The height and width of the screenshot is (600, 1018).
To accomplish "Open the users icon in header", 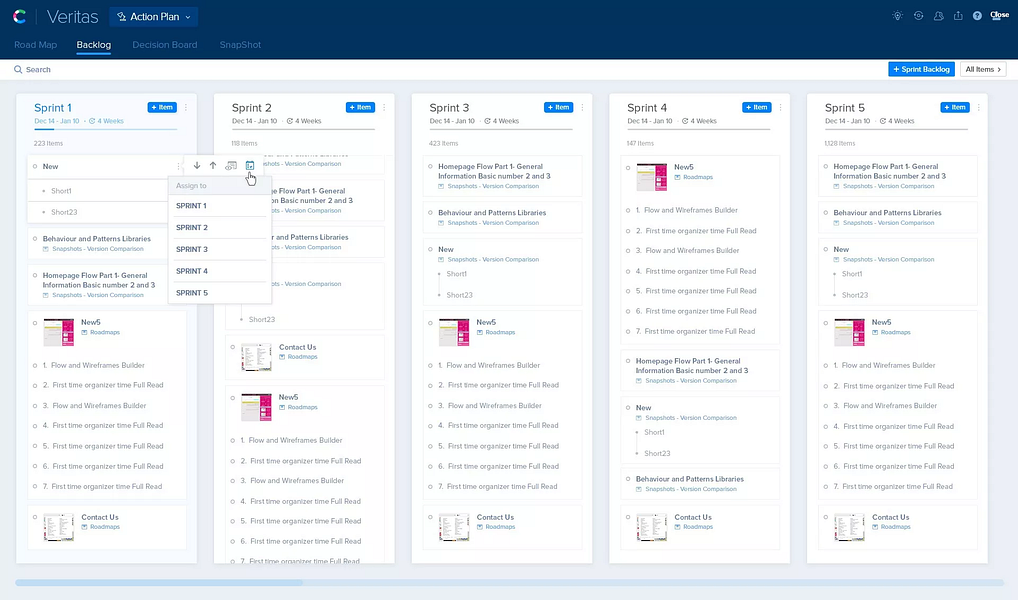I will tap(938, 16).
